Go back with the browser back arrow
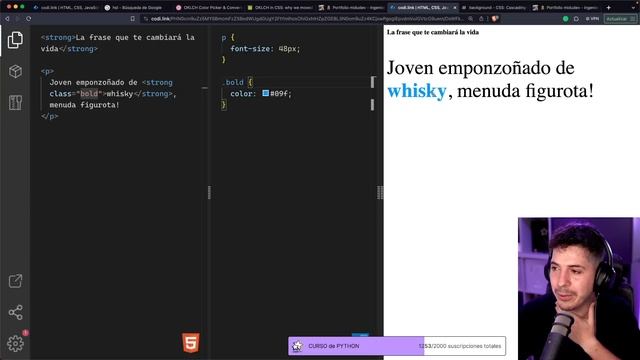Image resolution: width=640 pixels, height=360 pixels. coord(7,19)
